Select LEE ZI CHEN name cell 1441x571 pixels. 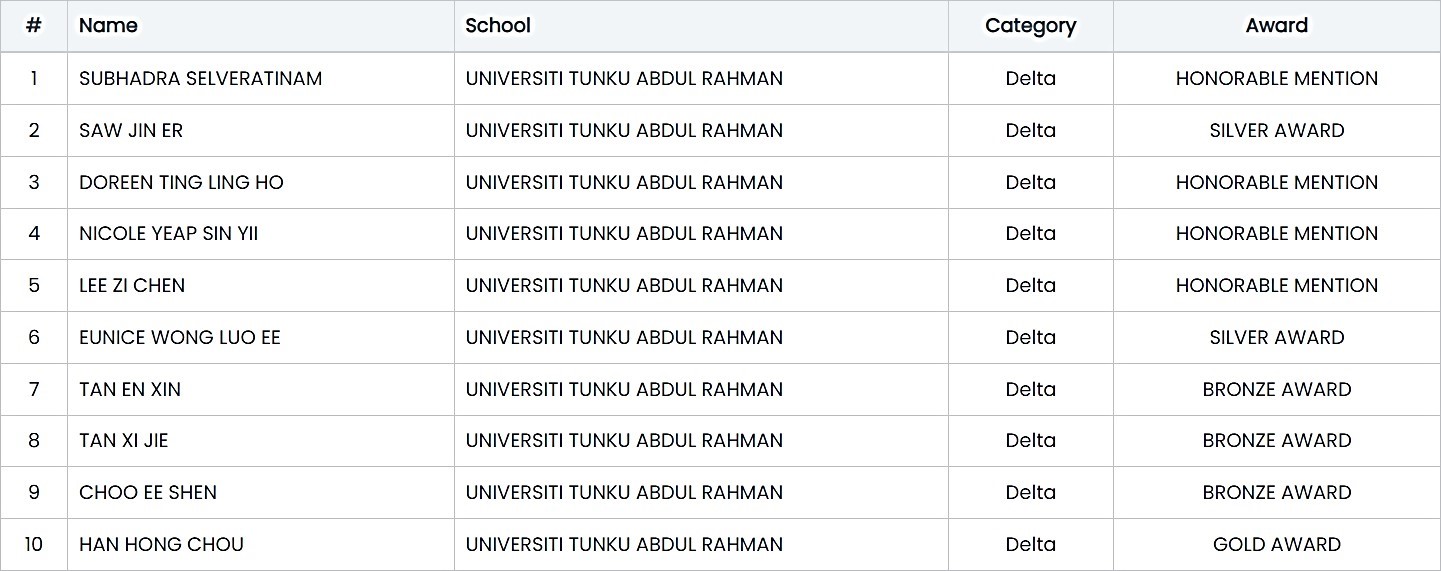[x=132, y=285]
